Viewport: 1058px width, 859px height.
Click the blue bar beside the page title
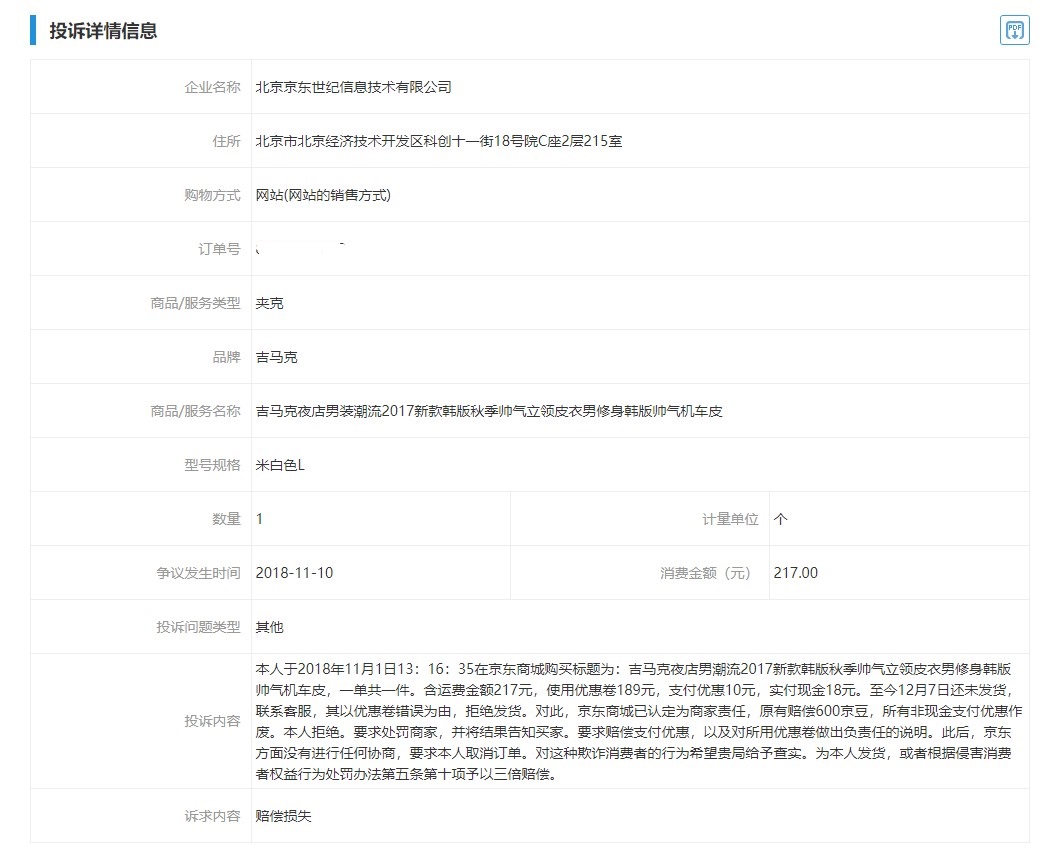[32, 30]
